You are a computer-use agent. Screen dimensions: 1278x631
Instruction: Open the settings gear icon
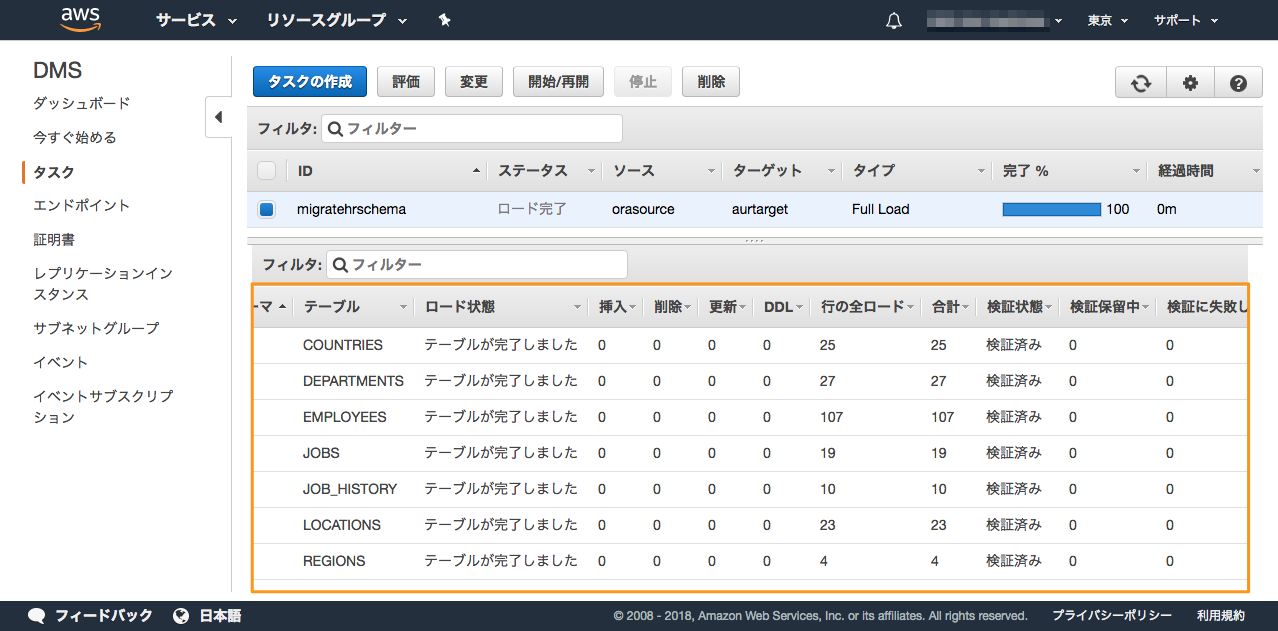(1190, 83)
